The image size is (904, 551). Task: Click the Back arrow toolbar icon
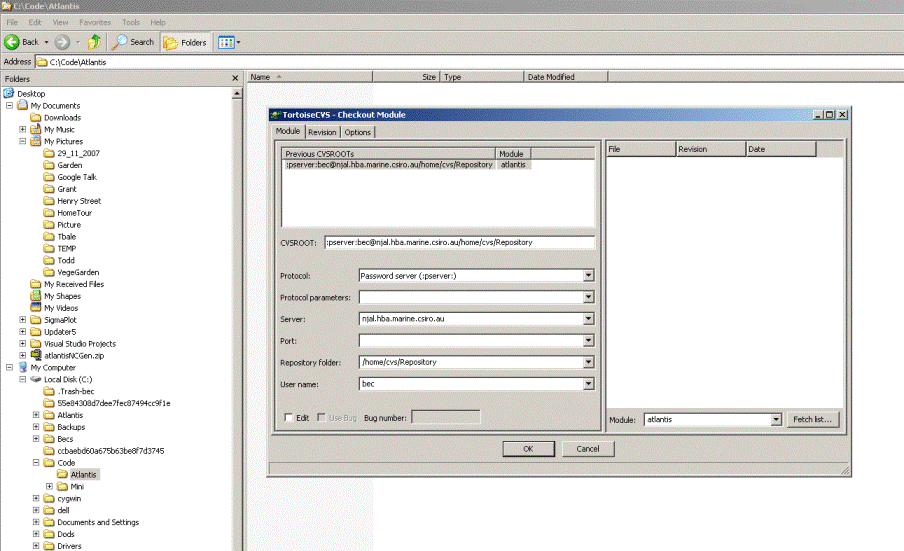pyautogui.click(x=13, y=42)
